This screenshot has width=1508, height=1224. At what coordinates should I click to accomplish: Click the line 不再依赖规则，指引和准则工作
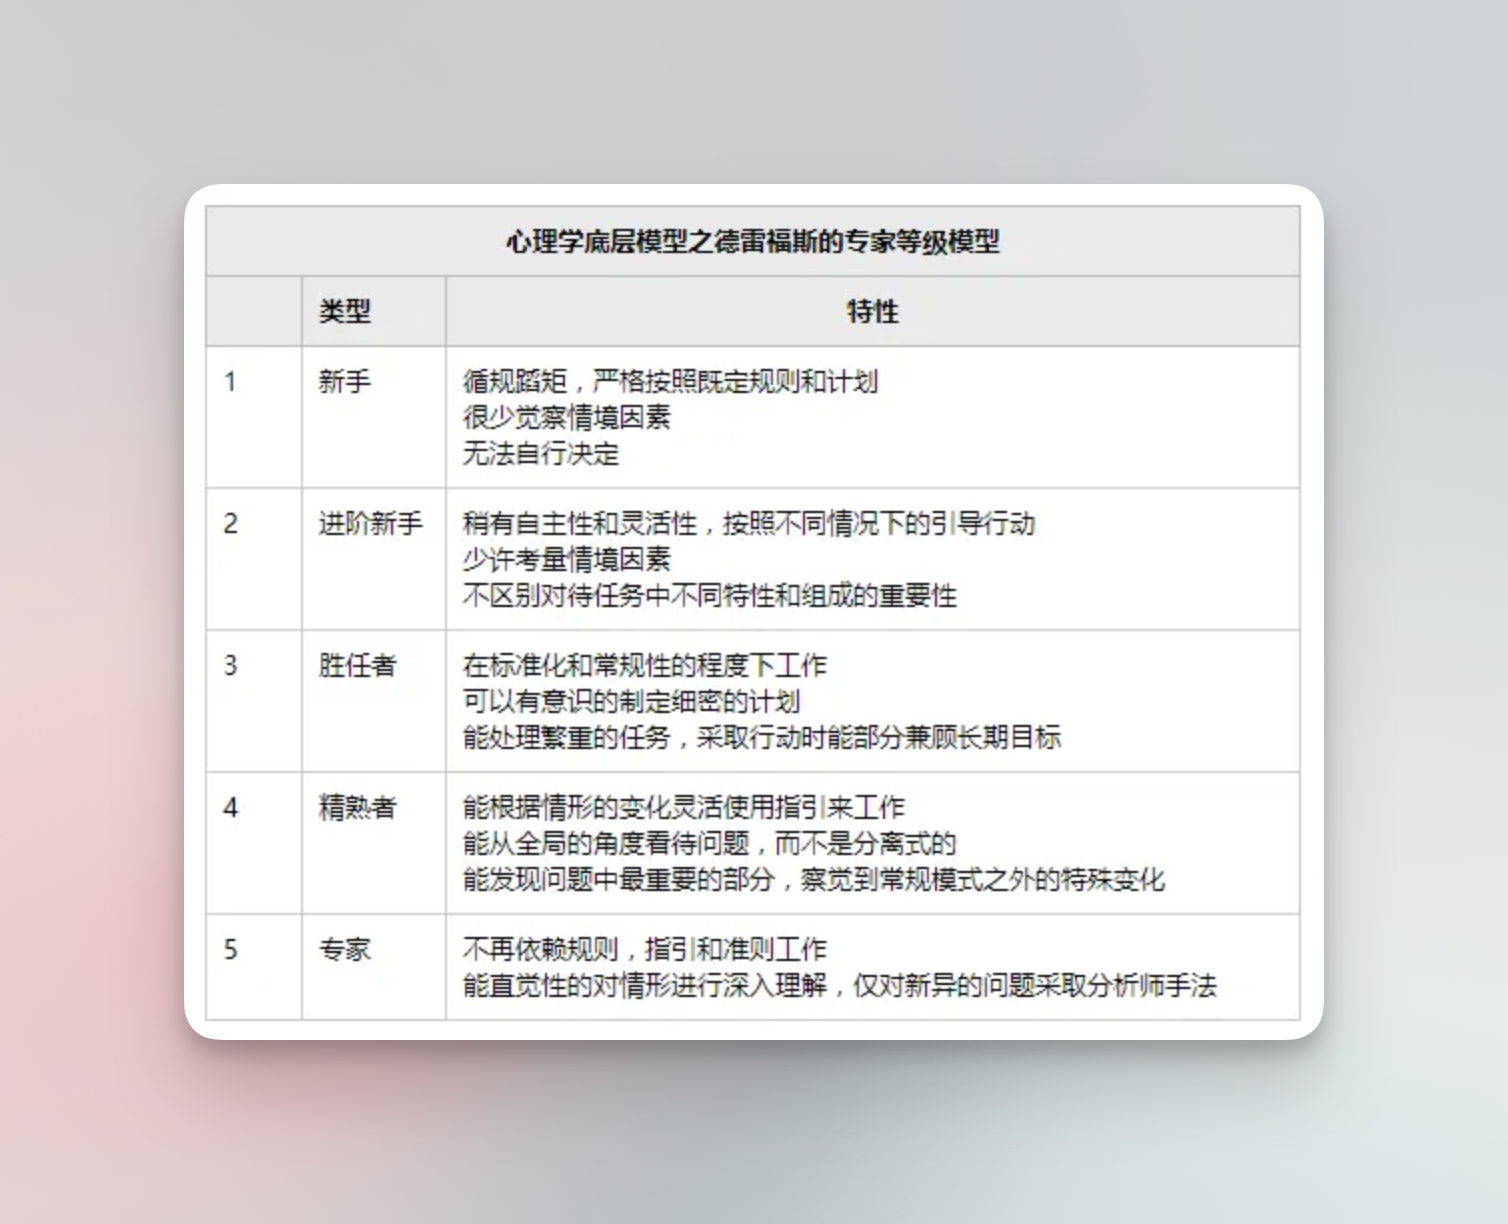(644, 950)
